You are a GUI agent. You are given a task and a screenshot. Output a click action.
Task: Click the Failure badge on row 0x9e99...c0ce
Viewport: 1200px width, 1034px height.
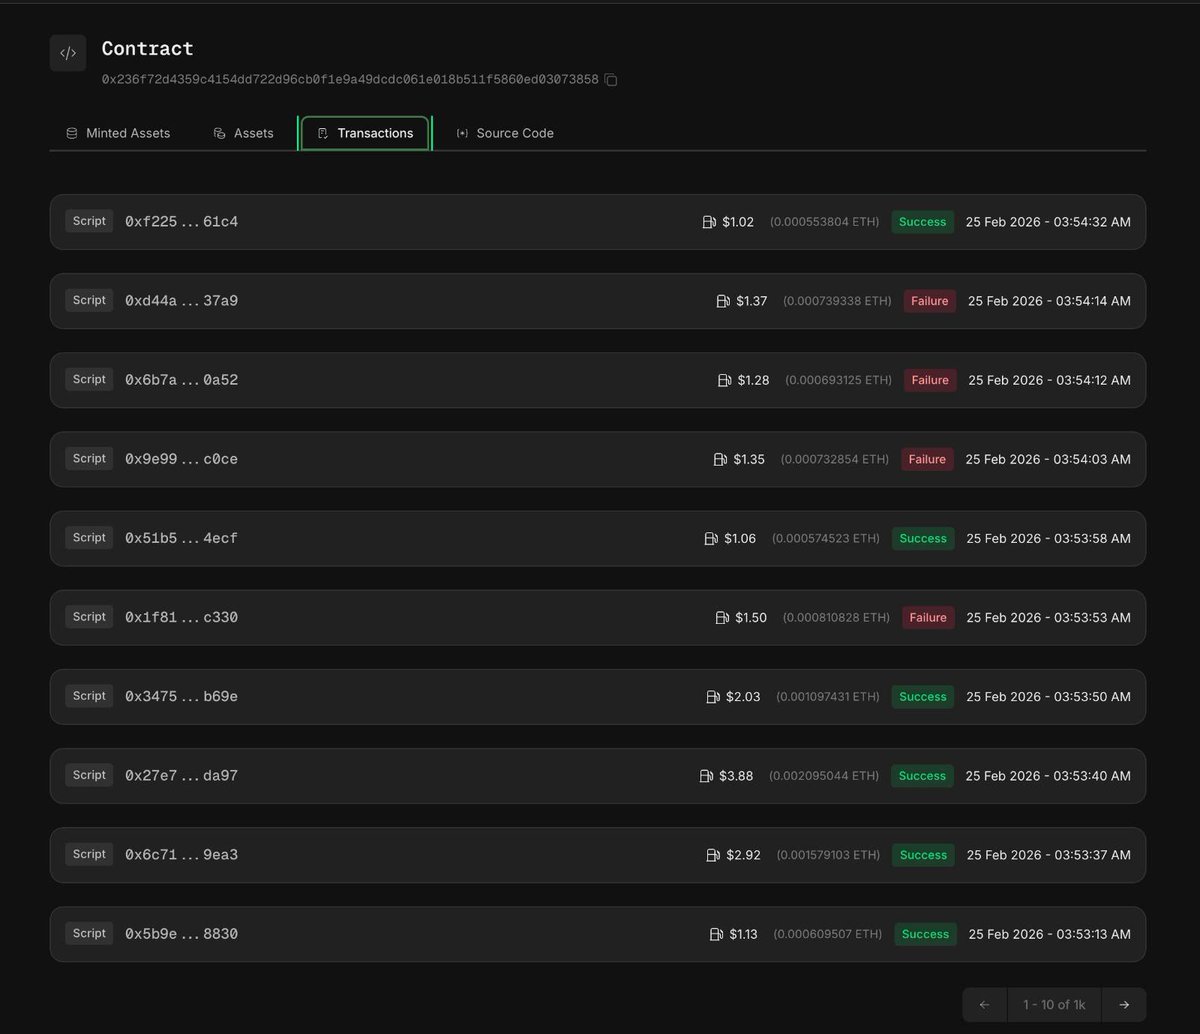pyautogui.click(x=927, y=459)
